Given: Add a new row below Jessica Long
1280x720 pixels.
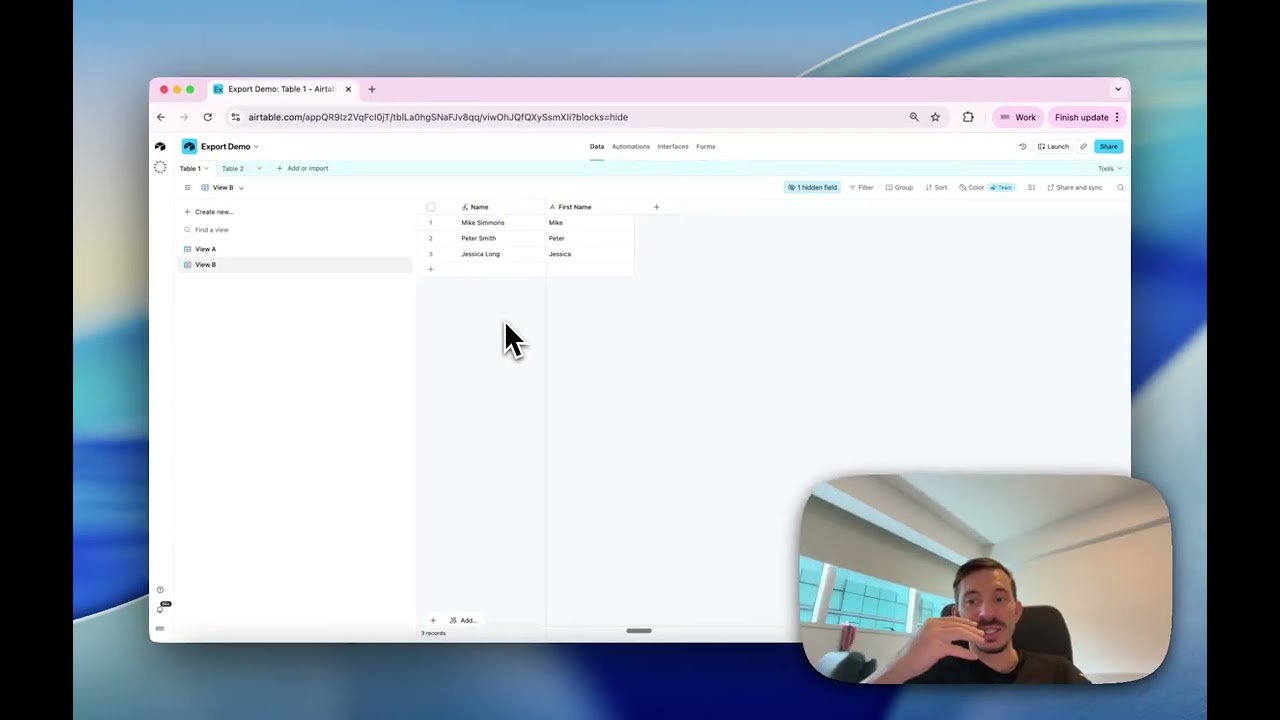Looking at the screenshot, I should (x=431, y=269).
